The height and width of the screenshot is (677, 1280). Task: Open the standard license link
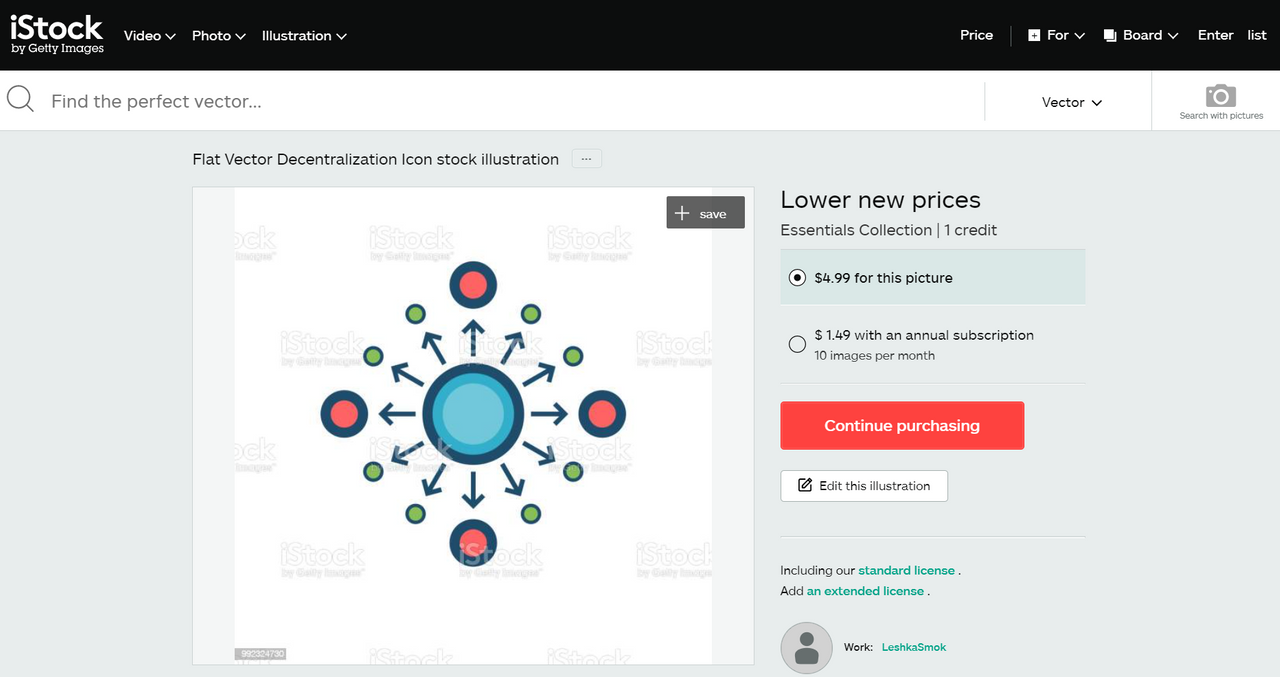(906, 570)
